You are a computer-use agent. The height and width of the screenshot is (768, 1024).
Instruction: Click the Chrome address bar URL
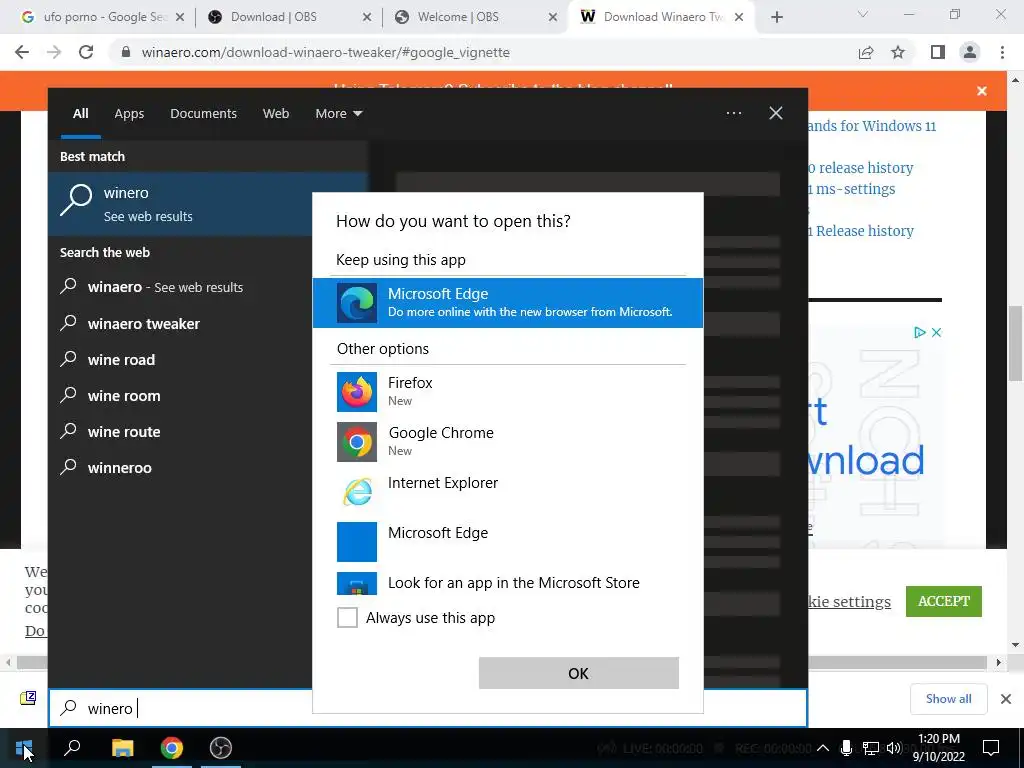pos(325,52)
